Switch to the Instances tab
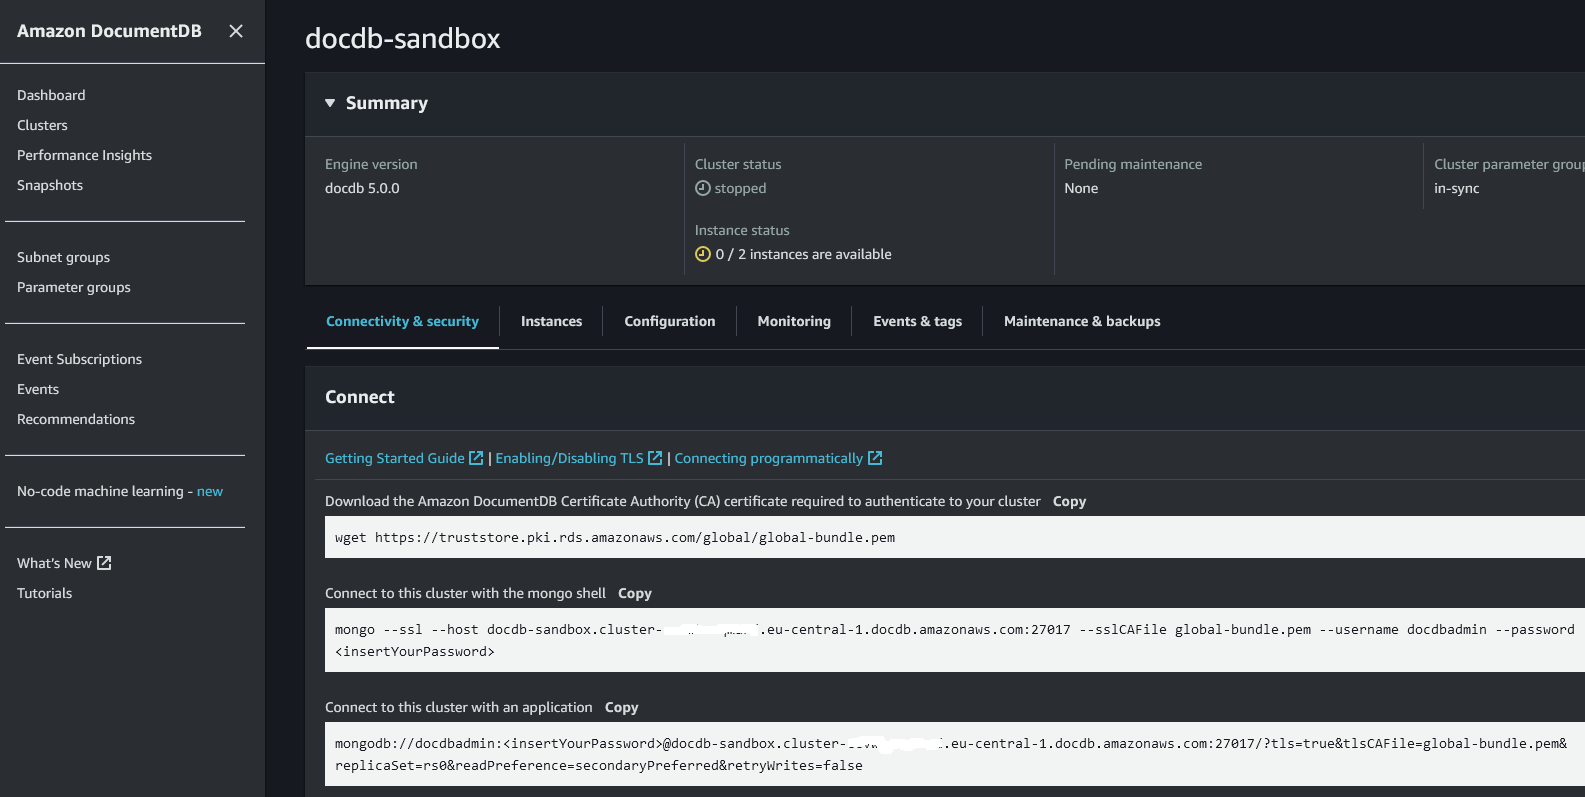This screenshot has width=1585, height=797. [551, 321]
